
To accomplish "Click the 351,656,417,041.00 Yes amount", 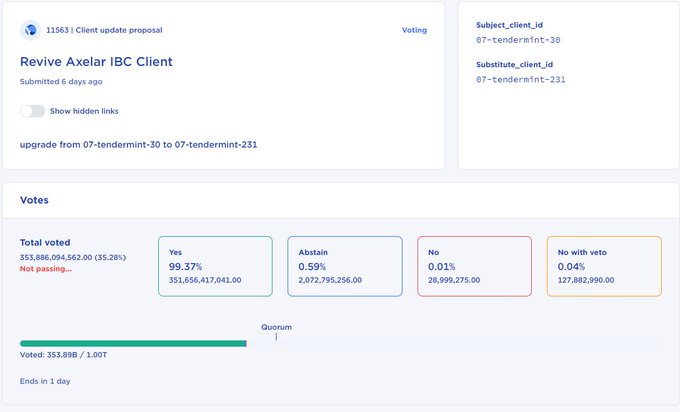I will (205, 280).
